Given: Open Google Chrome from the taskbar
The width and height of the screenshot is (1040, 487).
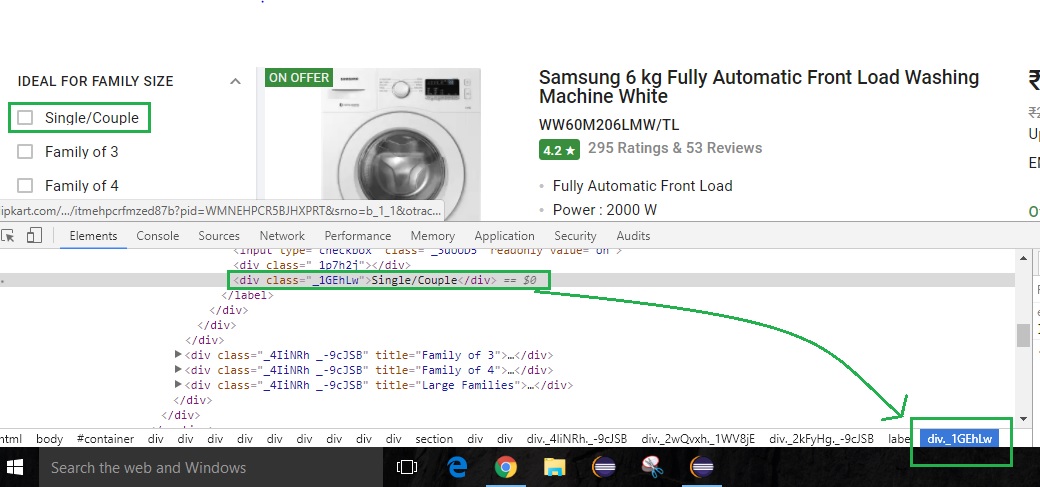Looking at the screenshot, I should pyautogui.click(x=505, y=468).
